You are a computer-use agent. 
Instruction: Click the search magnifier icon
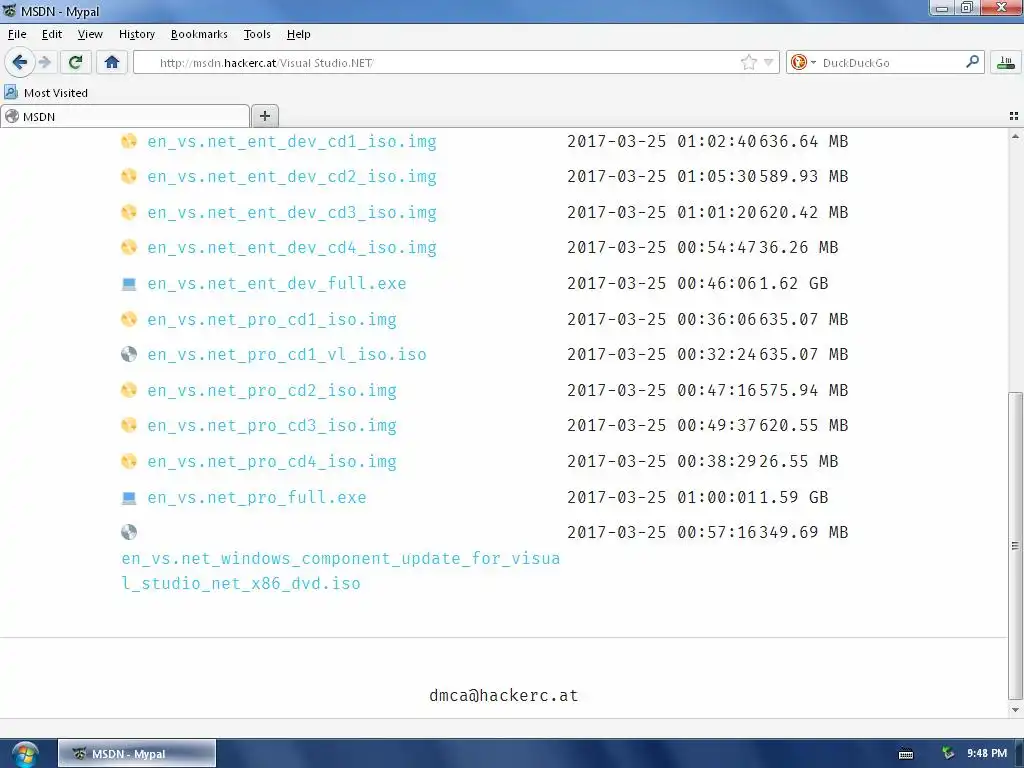point(972,62)
